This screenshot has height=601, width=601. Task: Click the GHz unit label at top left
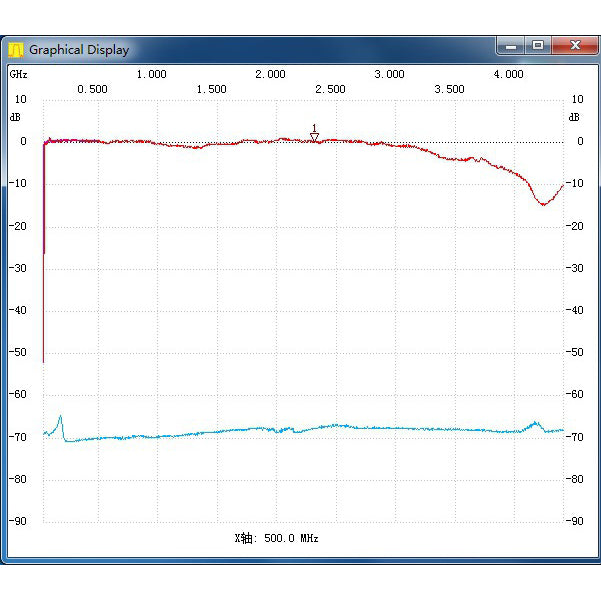(x=19, y=74)
